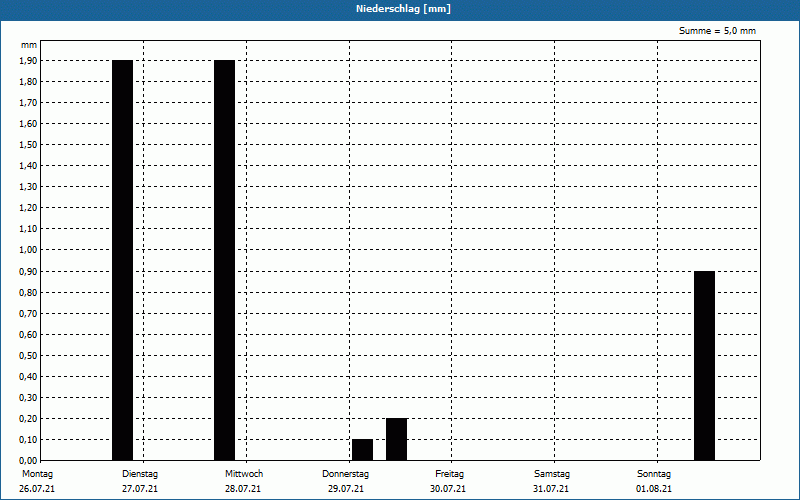Click the small 0,10 mm Thursday bar

pos(362,449)
